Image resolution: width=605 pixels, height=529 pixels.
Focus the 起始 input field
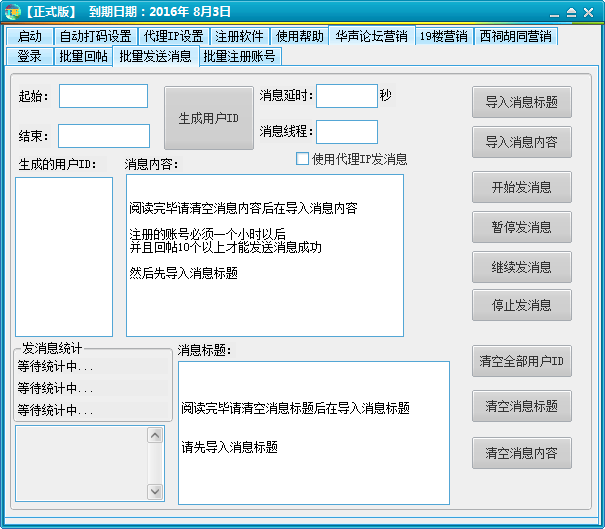click(103, 96)
